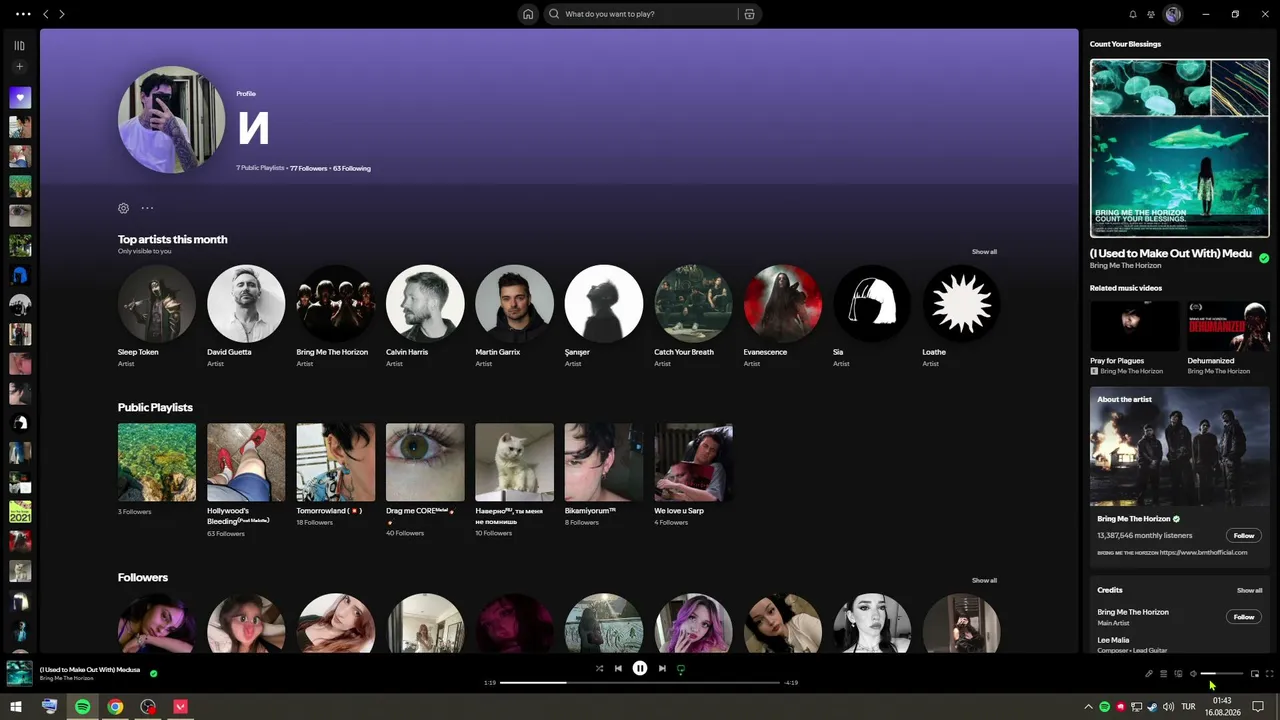Open the profile more options (three dots) menu
This screenshot has height=720, width=1280.
coord(147,208)
